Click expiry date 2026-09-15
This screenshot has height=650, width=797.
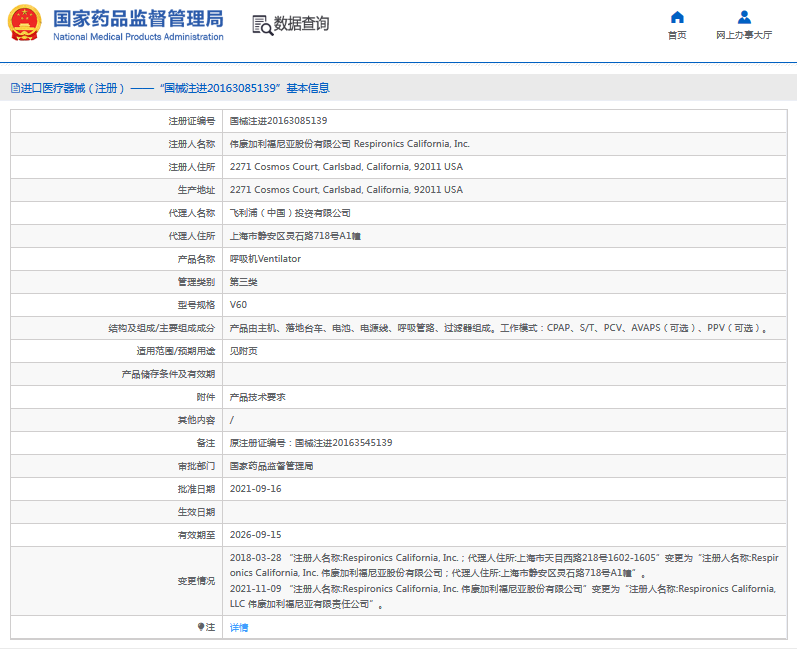point(256,535)
